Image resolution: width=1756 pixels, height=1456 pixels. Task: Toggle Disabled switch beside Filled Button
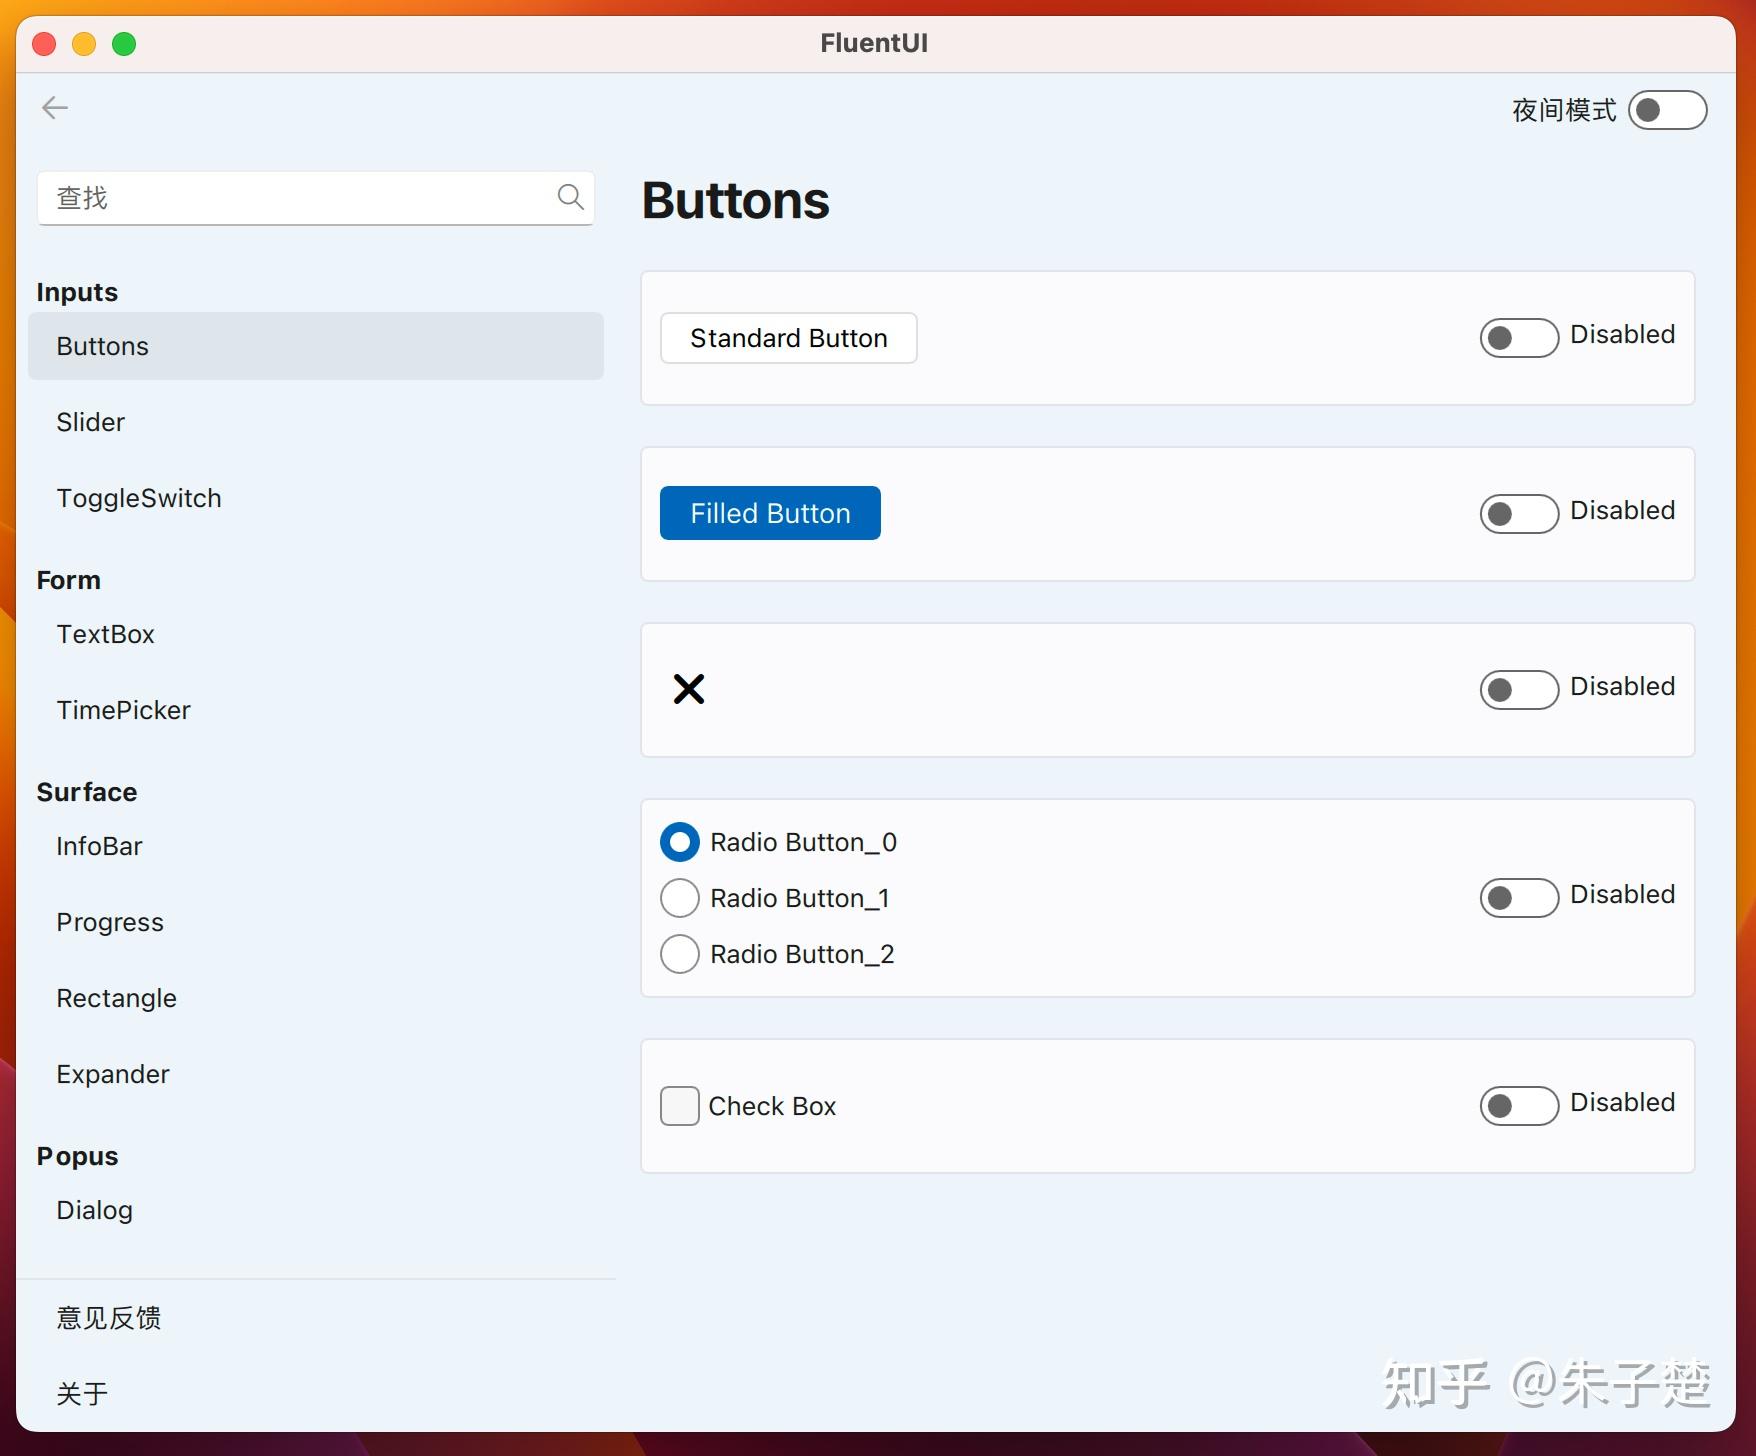tap(1519, 514)
